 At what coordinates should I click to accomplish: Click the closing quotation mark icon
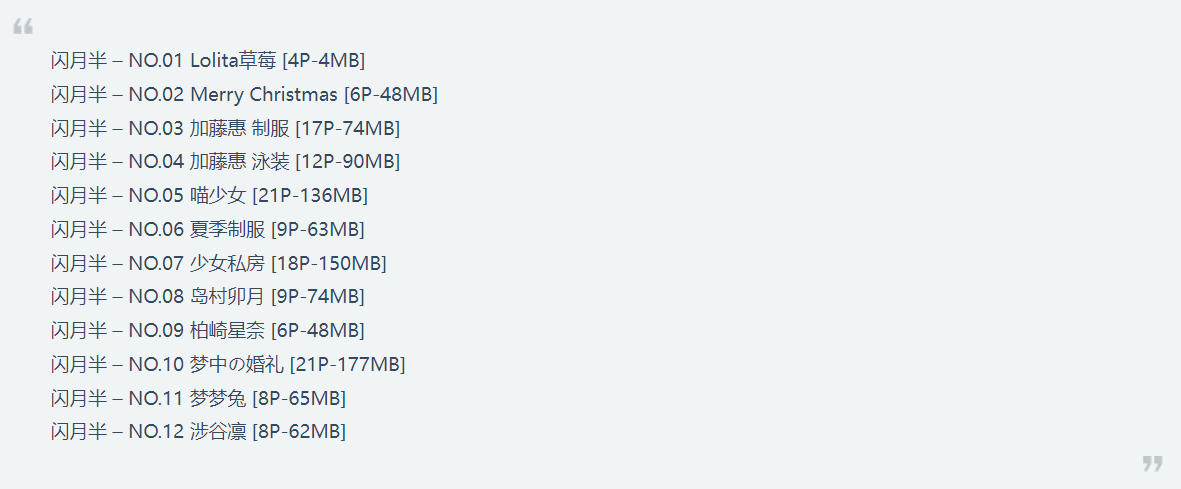pyautogui.click(x=1152, y=463)
